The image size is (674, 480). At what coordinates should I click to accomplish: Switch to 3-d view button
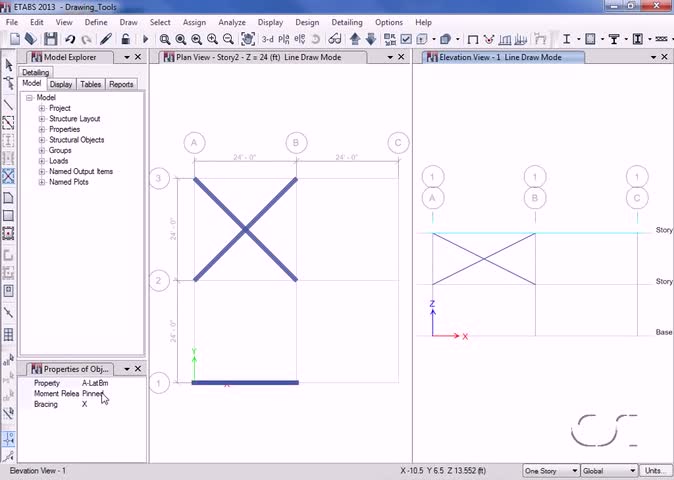[267, 39]
